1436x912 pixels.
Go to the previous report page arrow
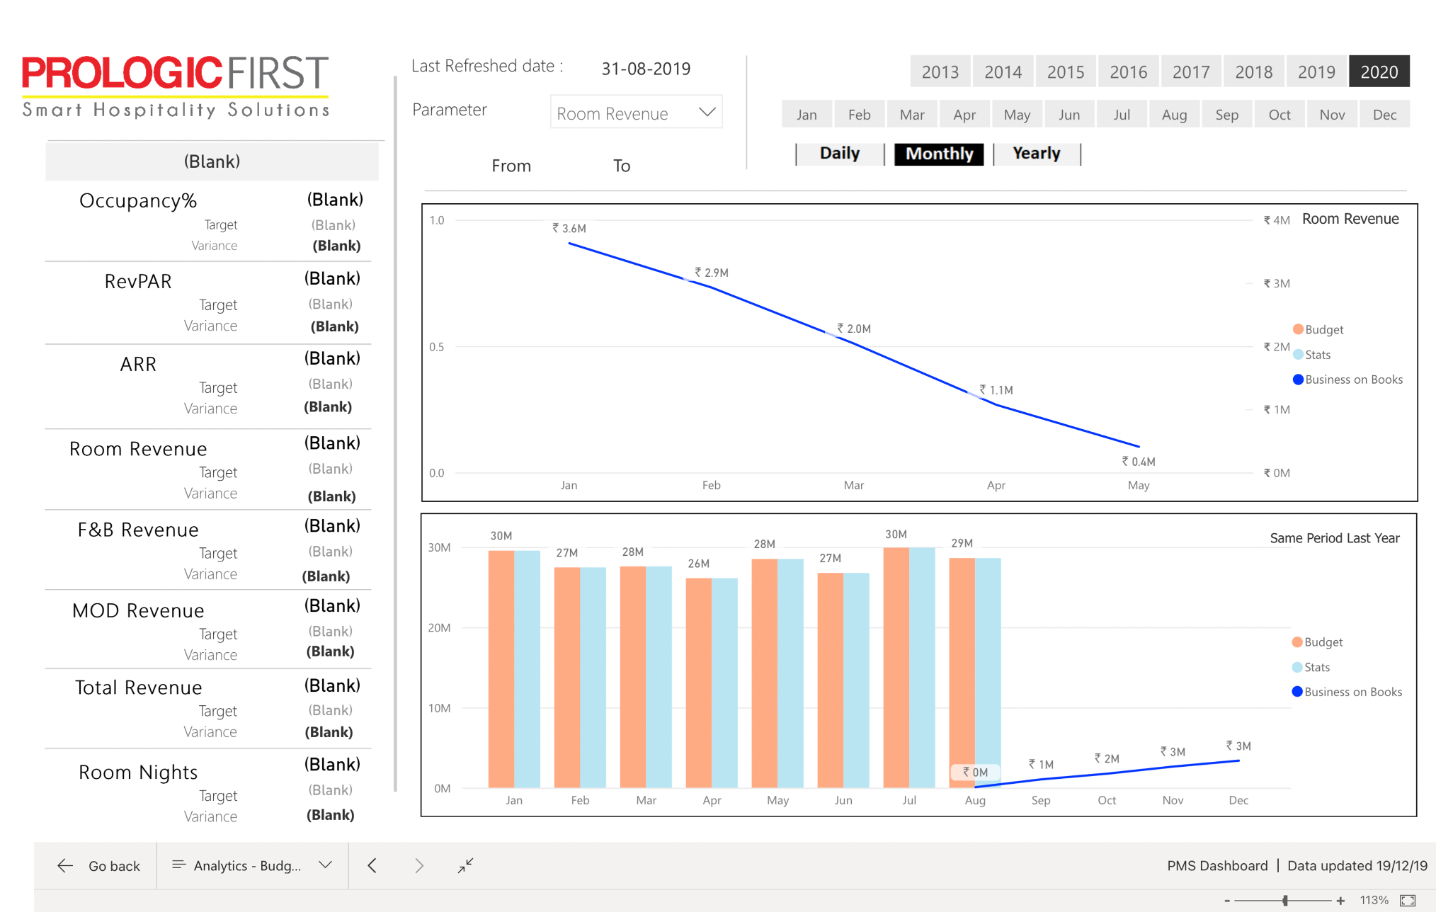(372, 866)
